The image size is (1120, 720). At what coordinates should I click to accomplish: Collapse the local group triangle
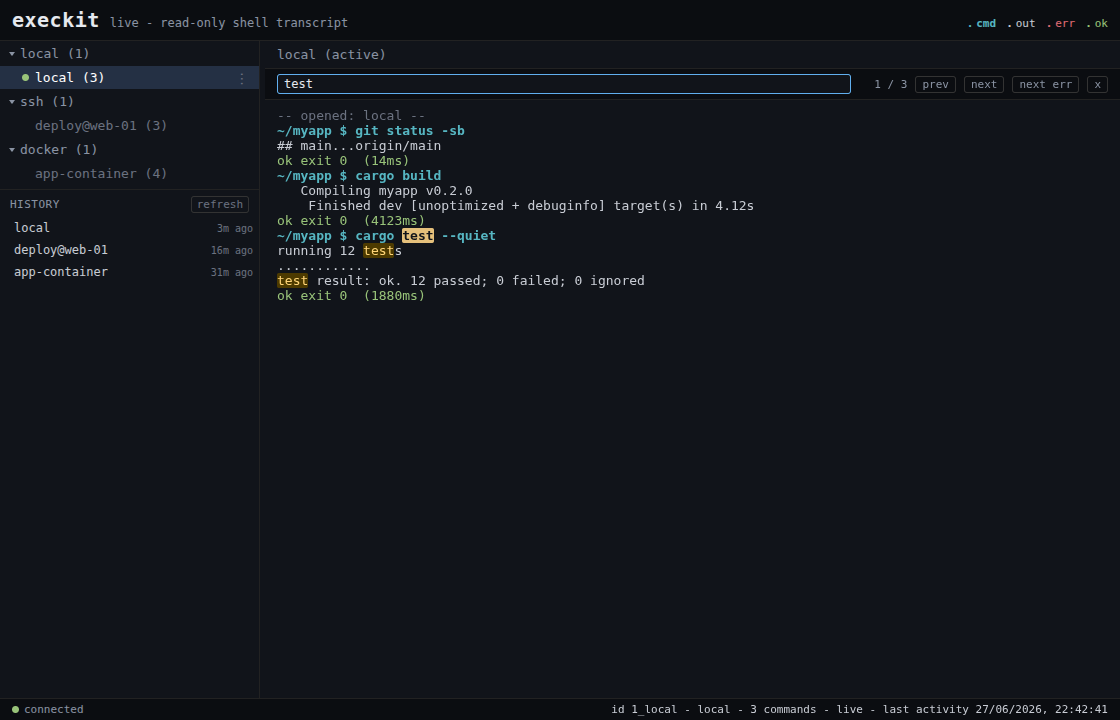[x=11, y=54]
